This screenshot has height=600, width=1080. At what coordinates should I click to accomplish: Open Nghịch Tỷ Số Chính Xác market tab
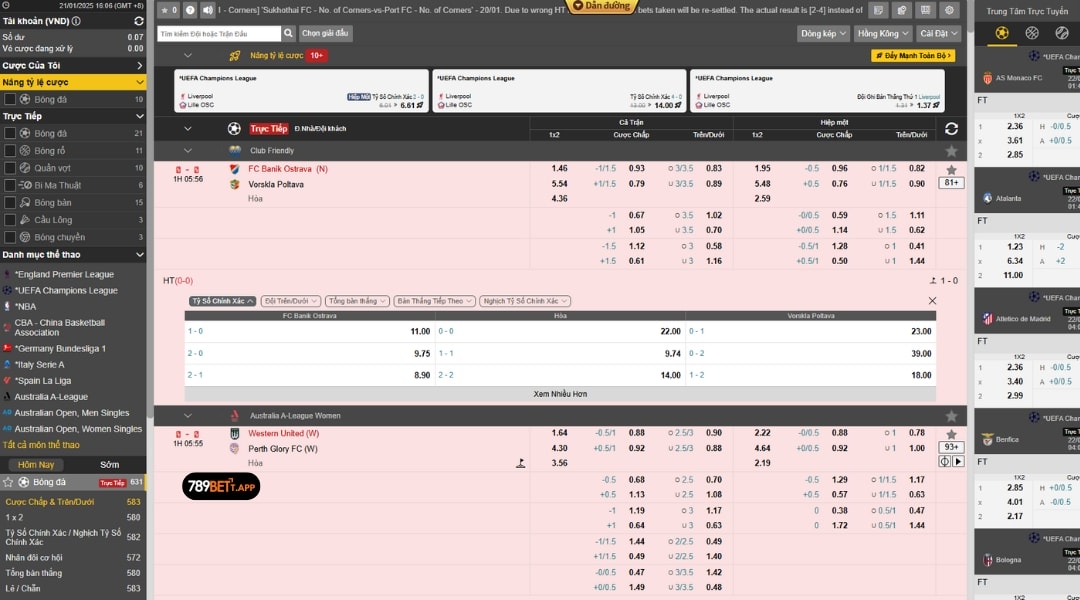click(525, 301)
